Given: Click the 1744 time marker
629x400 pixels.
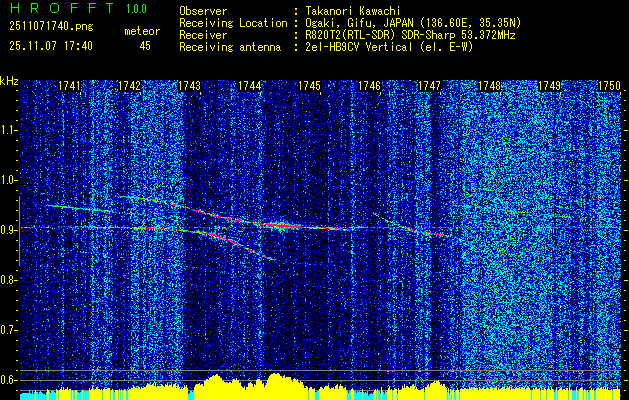Looking at the screenshot, I should click(250, 86).
